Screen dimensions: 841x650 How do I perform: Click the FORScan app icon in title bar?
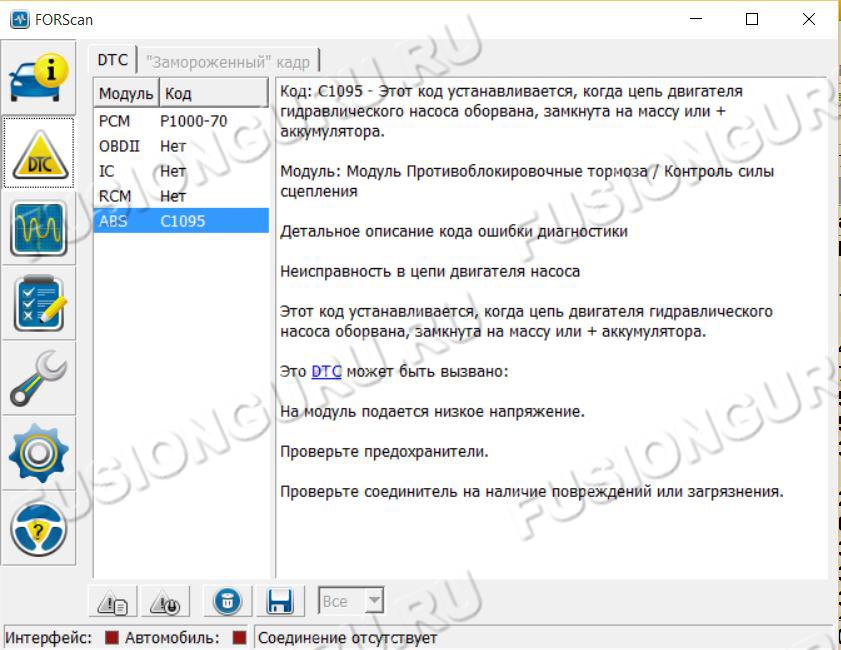point(20,20)
